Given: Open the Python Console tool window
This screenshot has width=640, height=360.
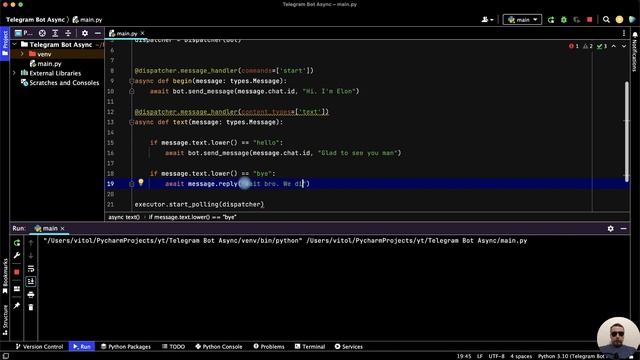Looking at the screenshot, I should (x=218, y=347).
